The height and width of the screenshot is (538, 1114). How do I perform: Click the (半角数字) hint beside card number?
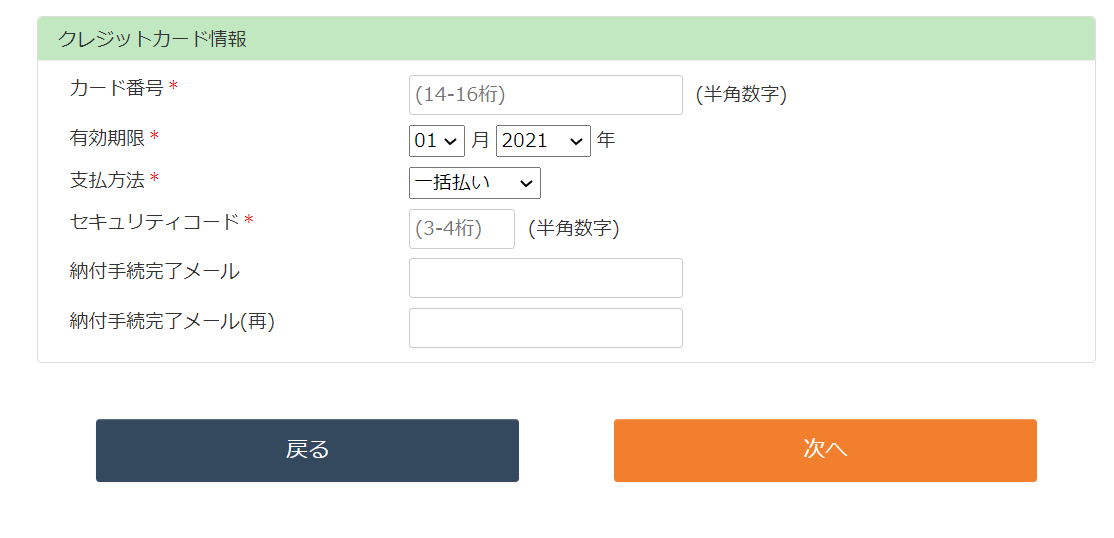(x=741, y=95)
